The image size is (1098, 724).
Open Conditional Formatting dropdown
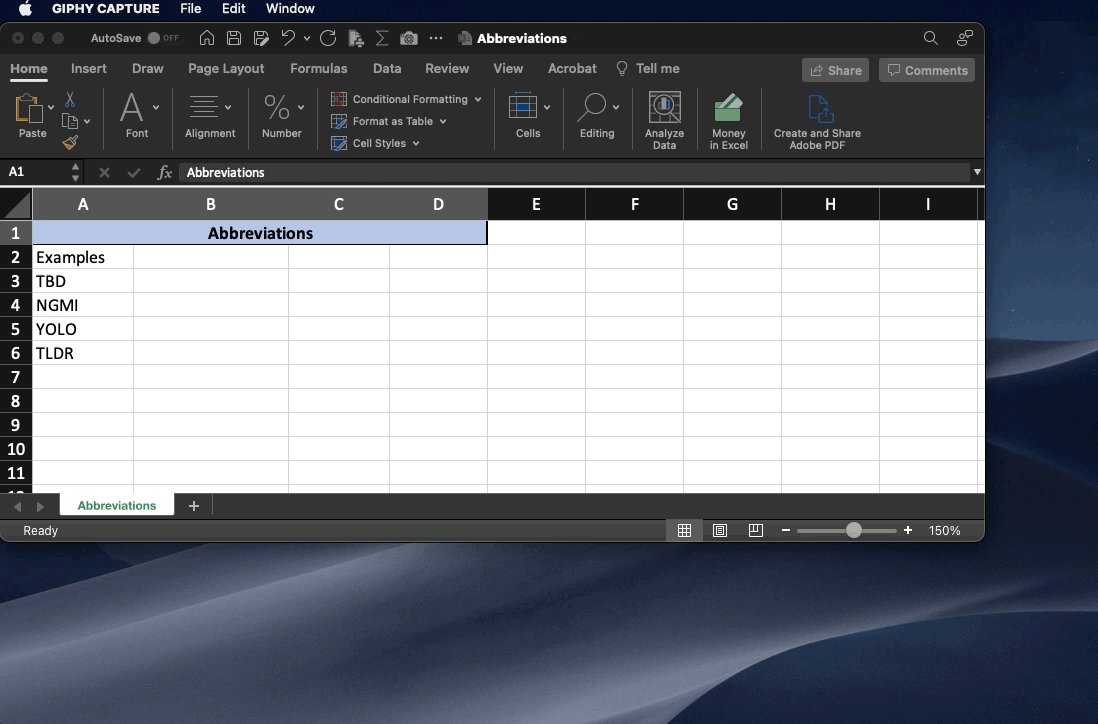point(406,99)
